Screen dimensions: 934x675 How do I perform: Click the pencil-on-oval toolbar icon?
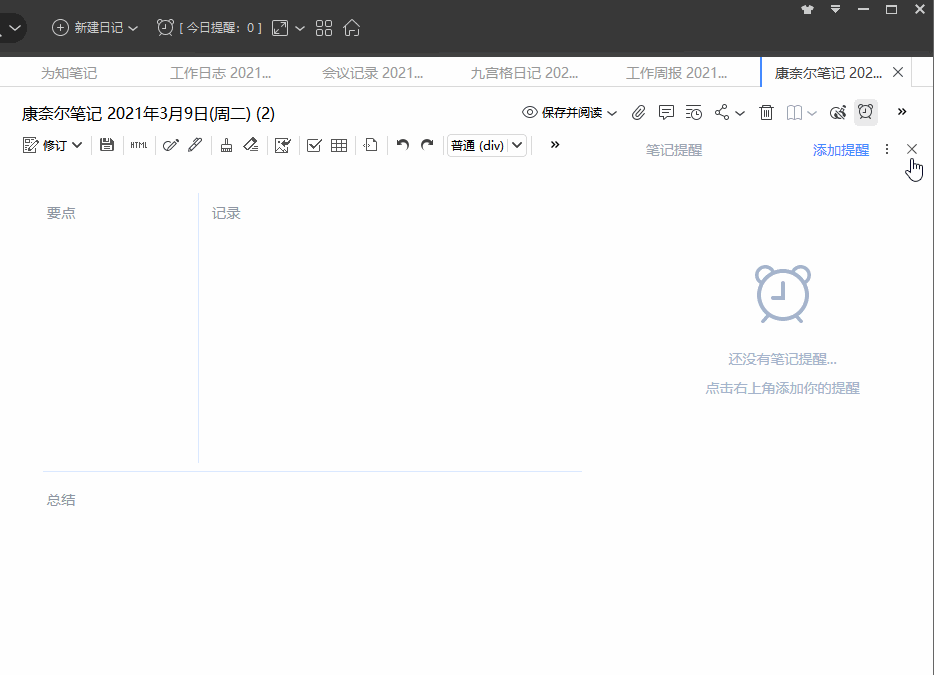coord(171,145)
